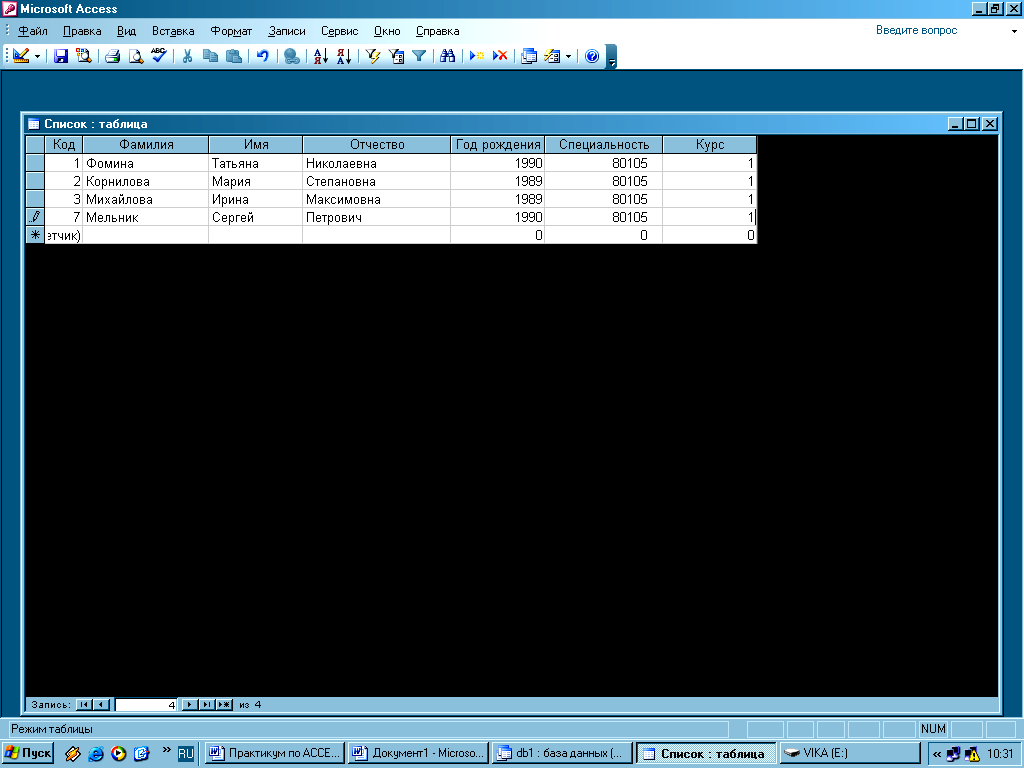Open the Записи menu

[287, 31]
